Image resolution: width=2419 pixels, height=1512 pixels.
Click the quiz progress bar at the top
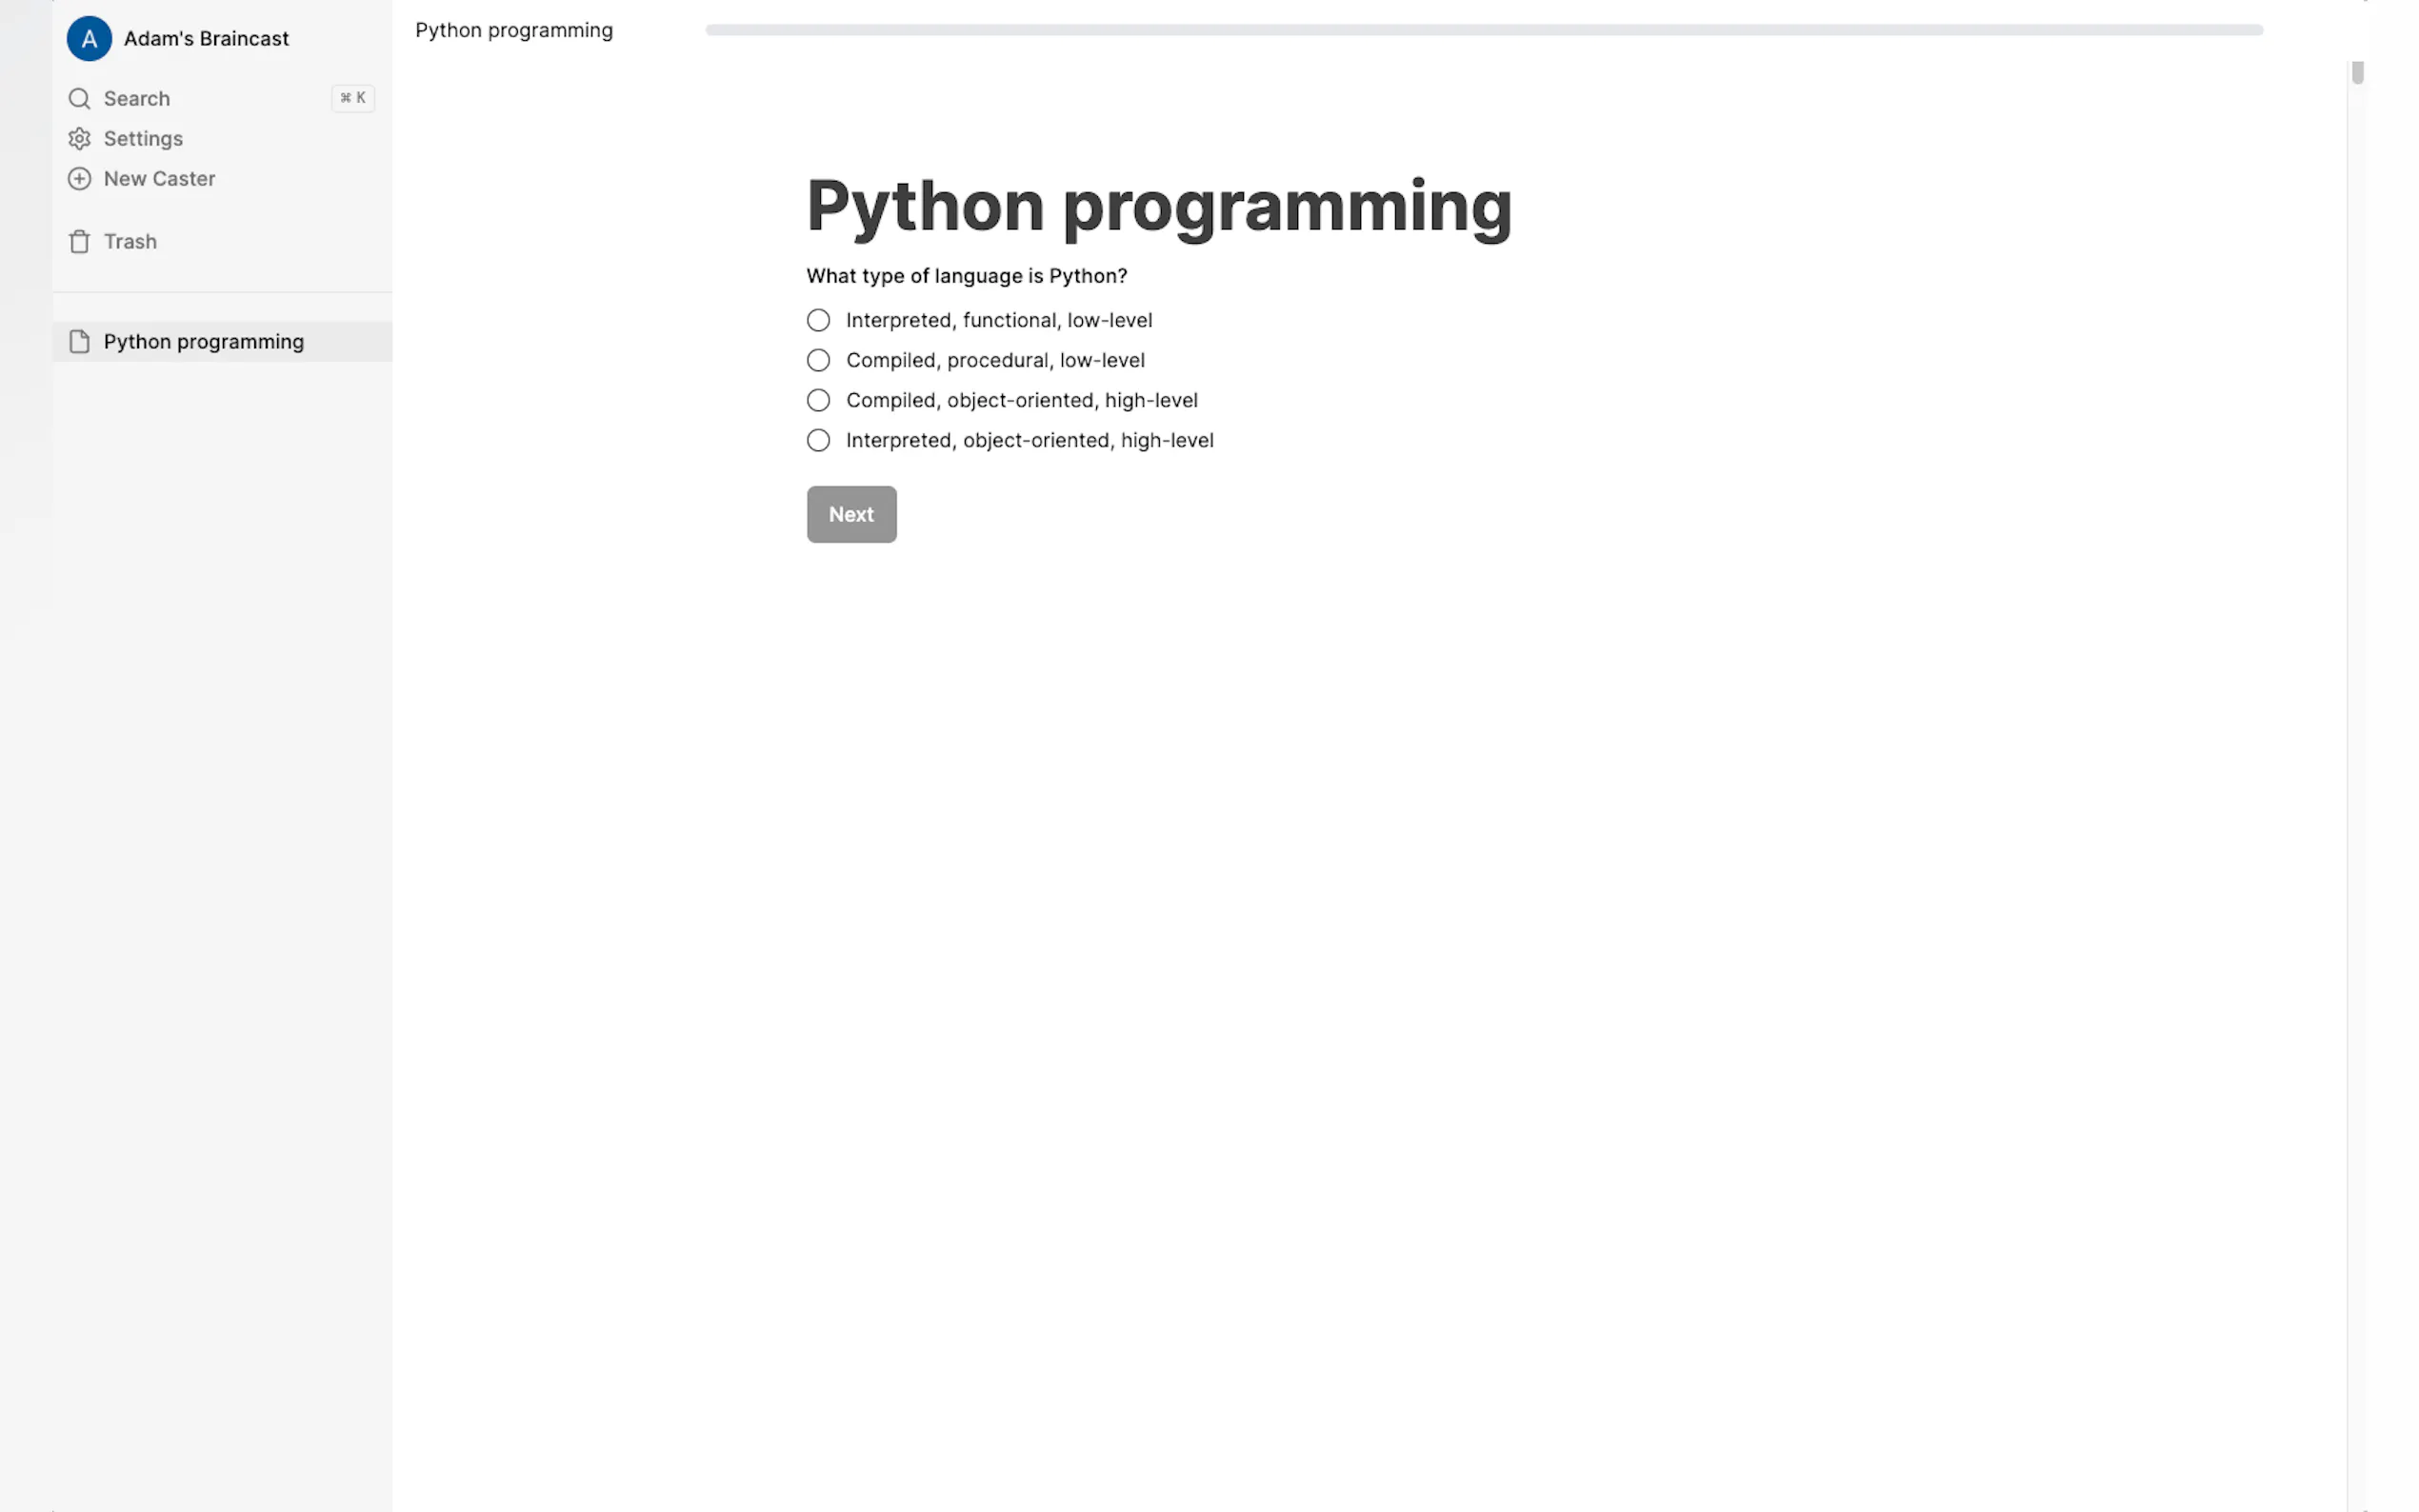point(1483,30)
